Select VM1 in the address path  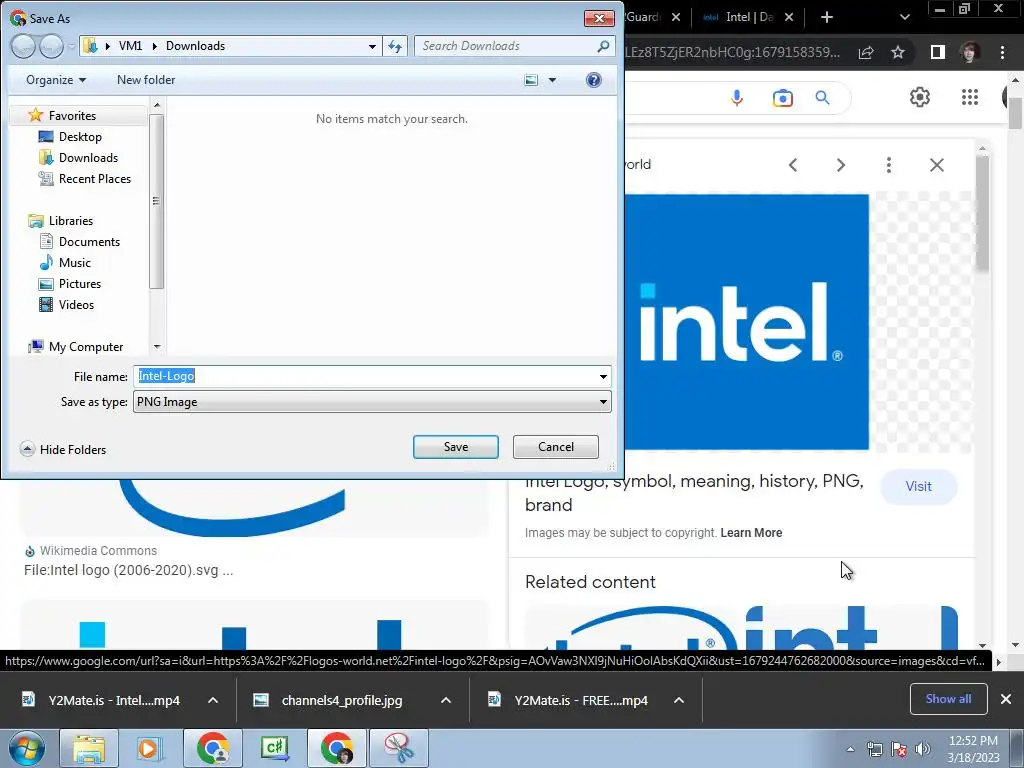click(130, 46)
